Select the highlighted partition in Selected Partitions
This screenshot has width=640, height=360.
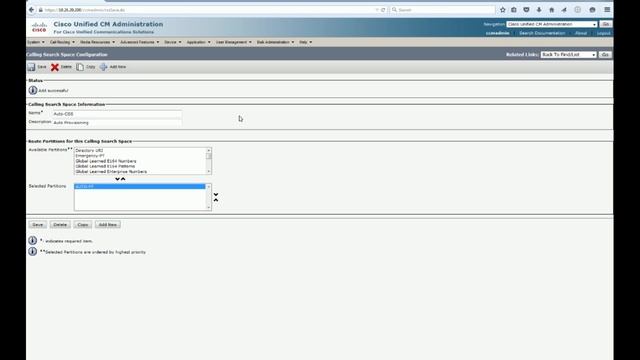tap(140, 187)
